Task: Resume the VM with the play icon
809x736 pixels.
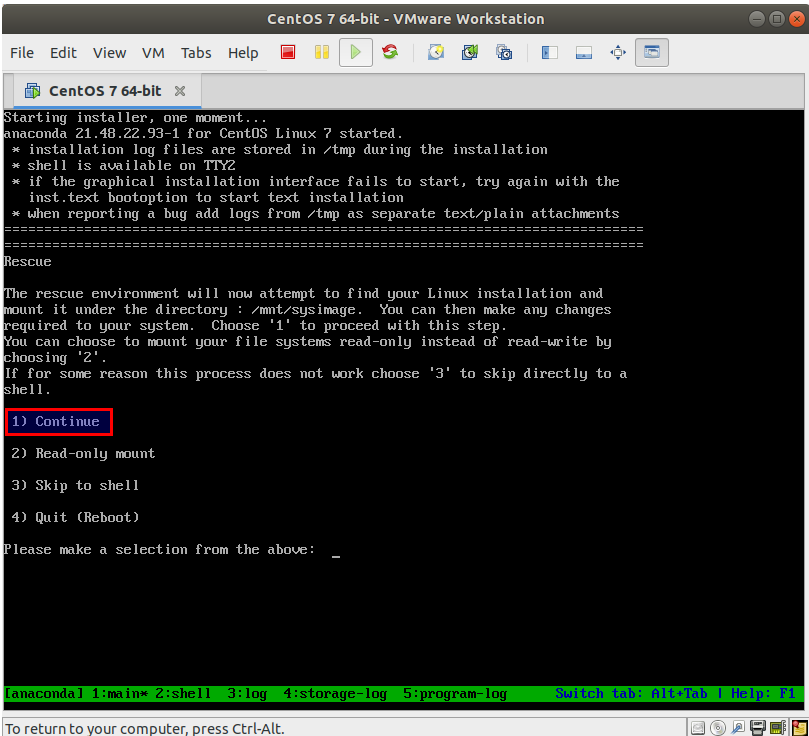Action: (x=356, y=54)
